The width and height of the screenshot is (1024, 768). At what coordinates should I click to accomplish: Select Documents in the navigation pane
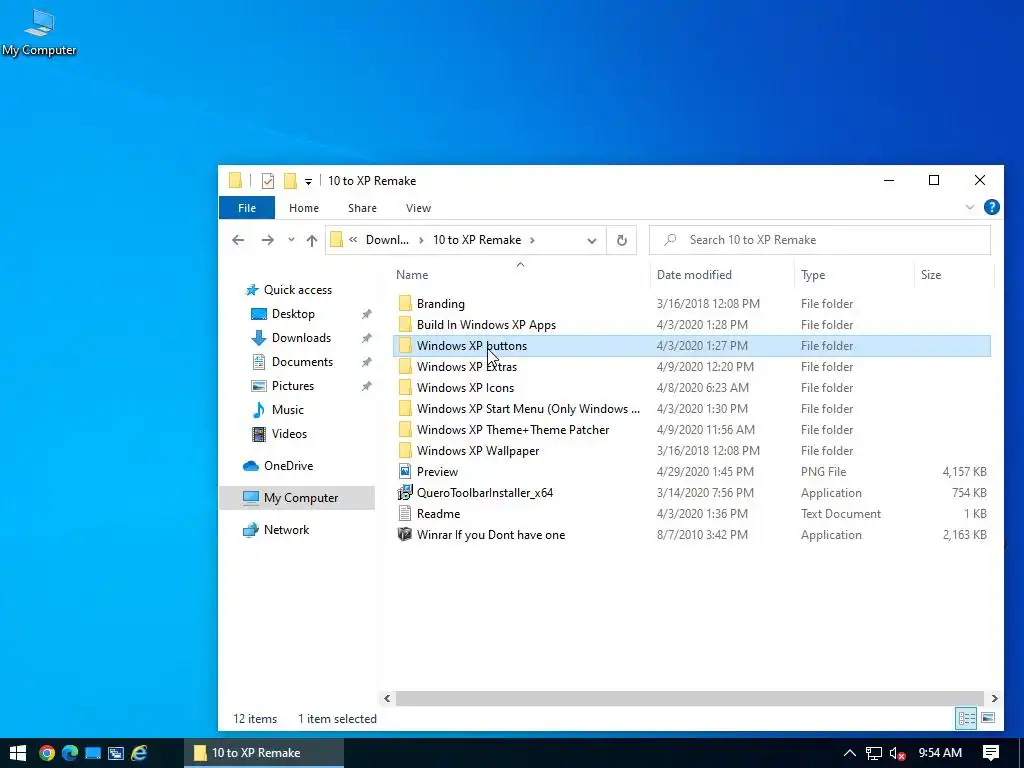tap(302, 362)
